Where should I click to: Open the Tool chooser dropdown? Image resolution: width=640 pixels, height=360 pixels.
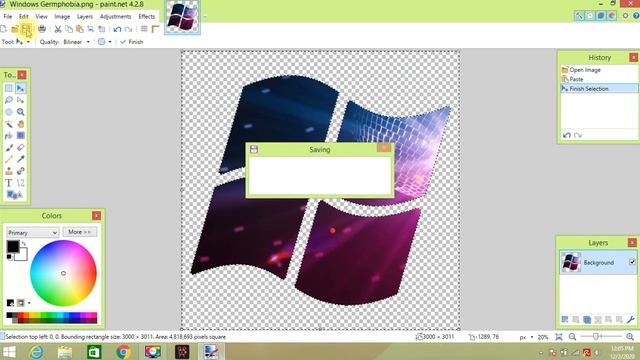[21, 42]
